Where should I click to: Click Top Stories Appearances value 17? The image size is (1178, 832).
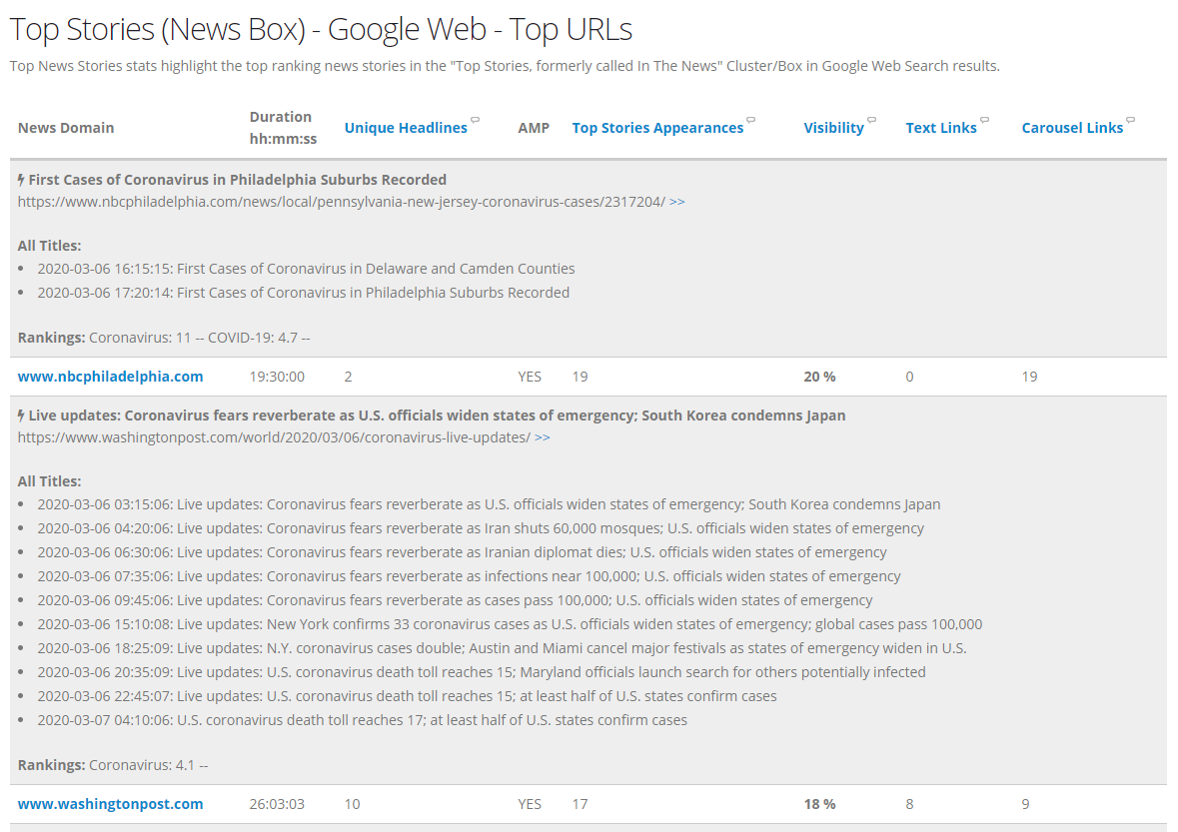[x=580, y=804]
